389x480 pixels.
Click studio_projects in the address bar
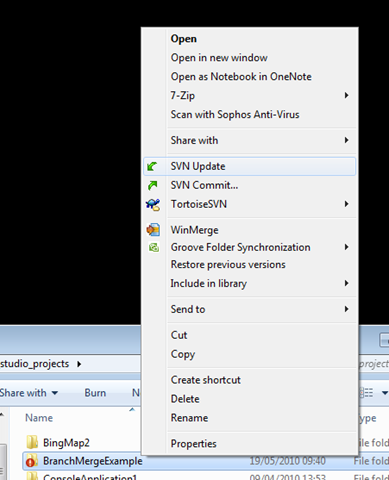coord(35,364)
